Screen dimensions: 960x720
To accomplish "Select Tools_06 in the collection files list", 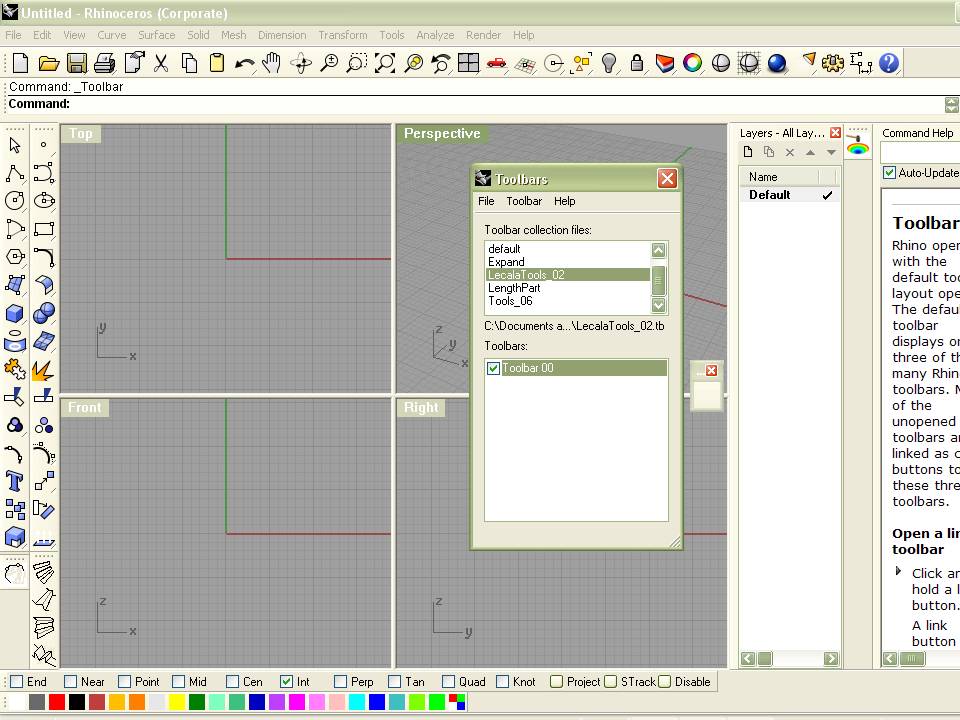I will (510, 301).
